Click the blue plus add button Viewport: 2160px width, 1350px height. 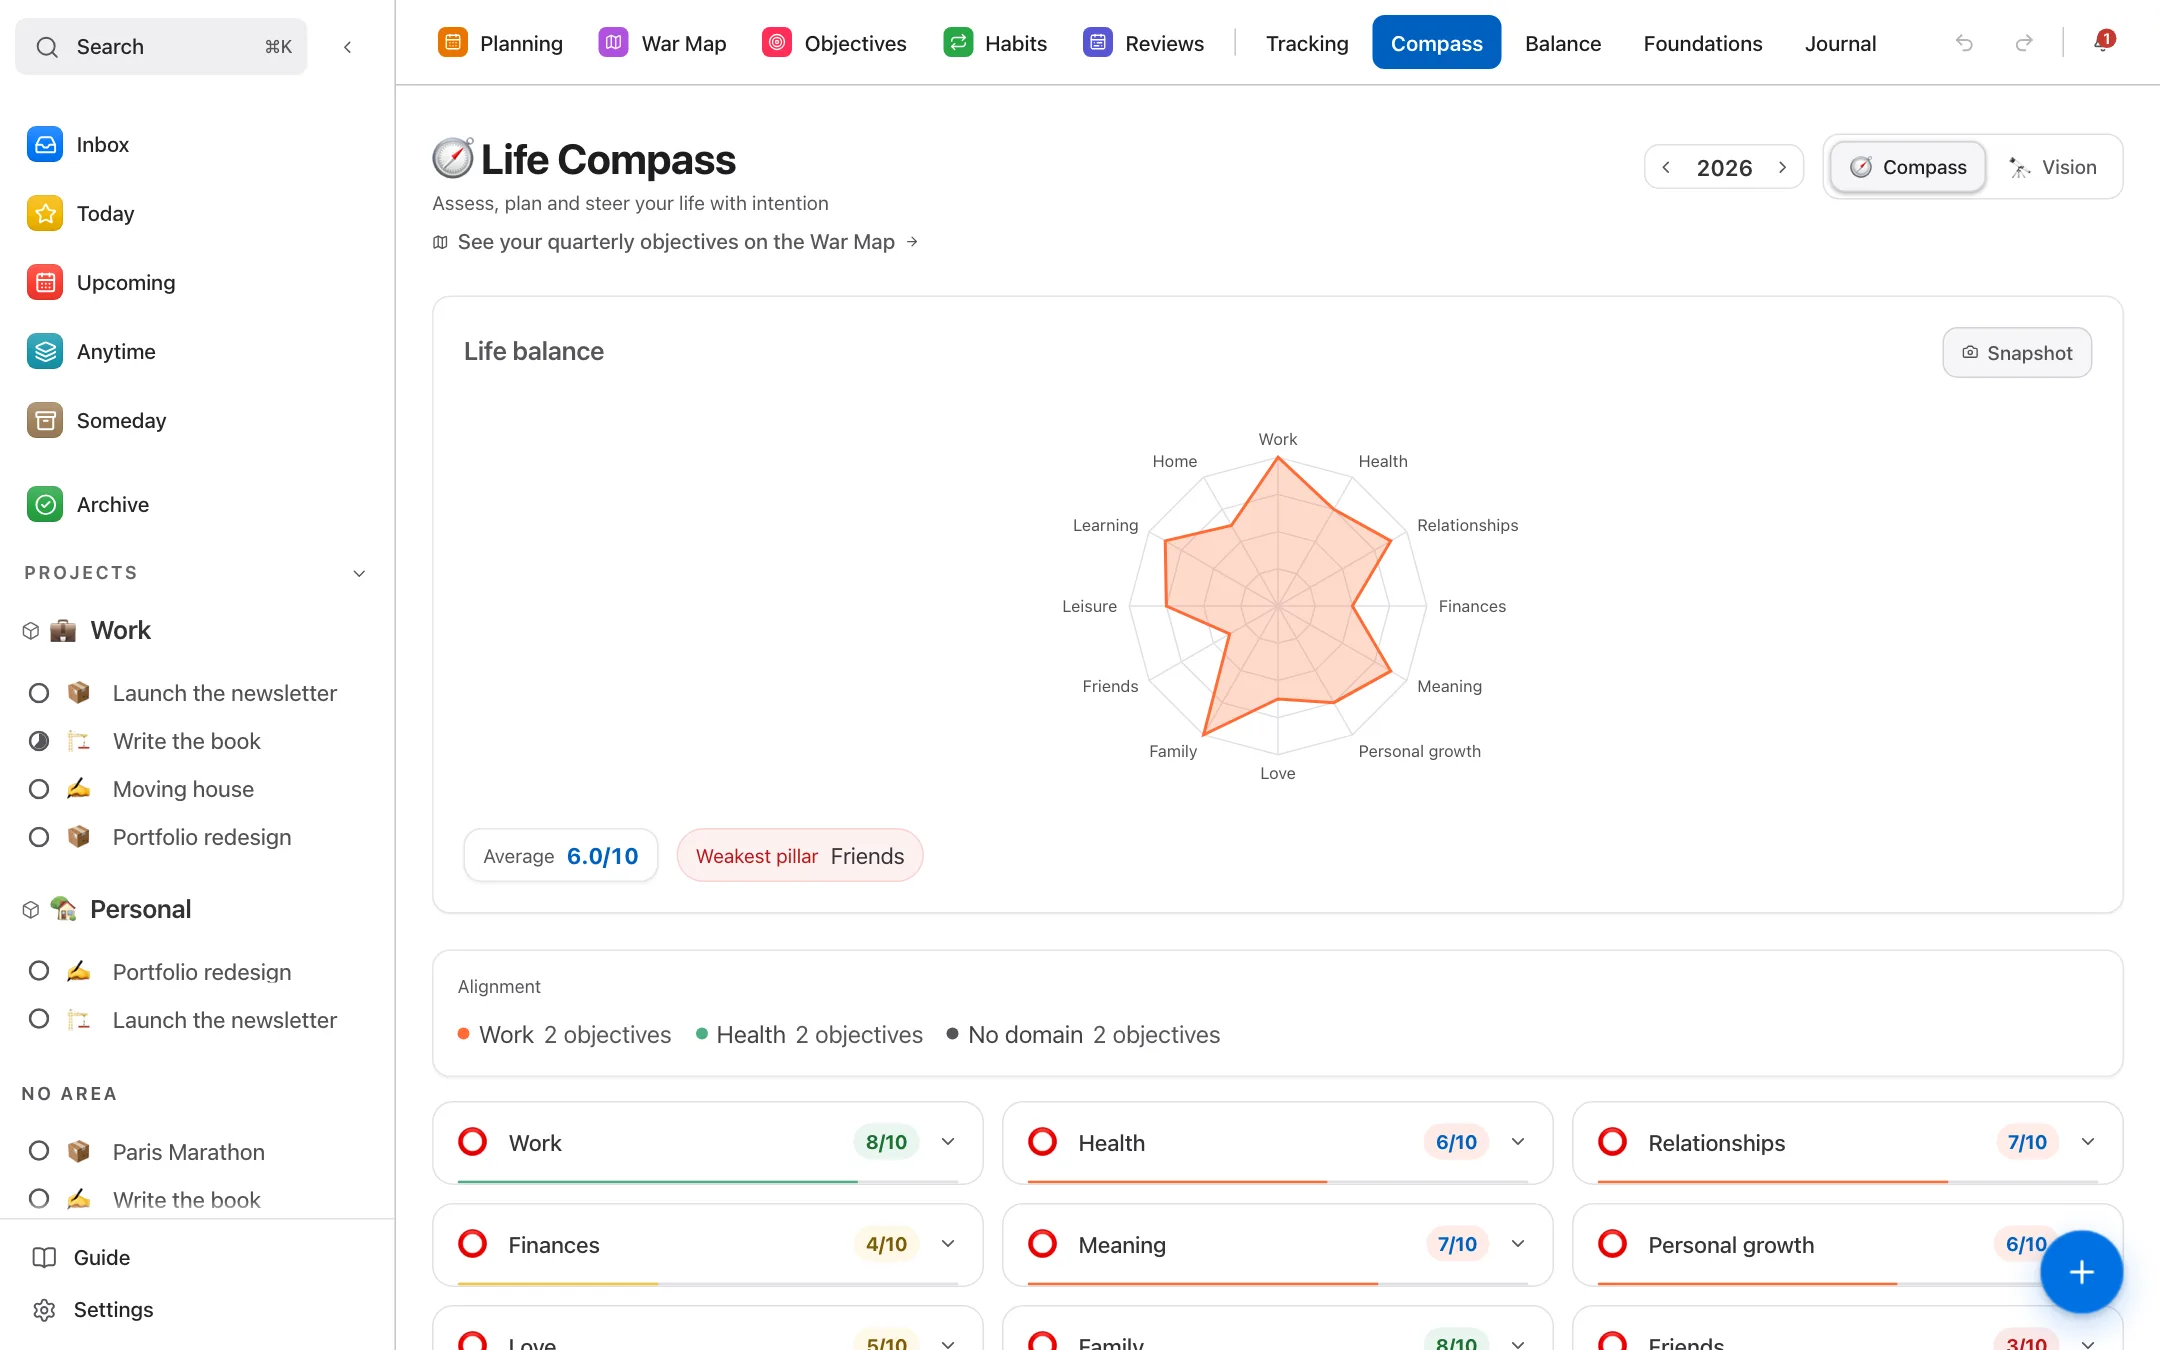pyautogui.click(x=2081, y=1272)
